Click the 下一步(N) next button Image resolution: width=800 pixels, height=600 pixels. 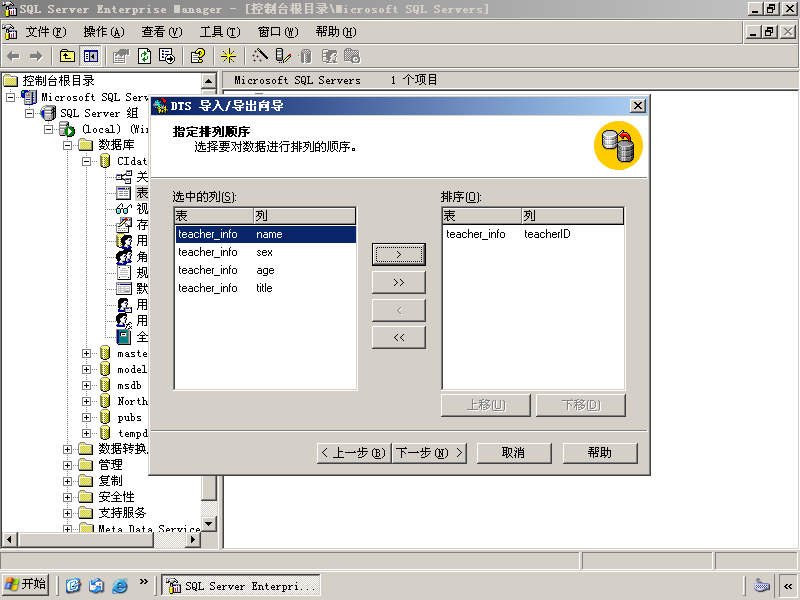(x=430, y=453)
